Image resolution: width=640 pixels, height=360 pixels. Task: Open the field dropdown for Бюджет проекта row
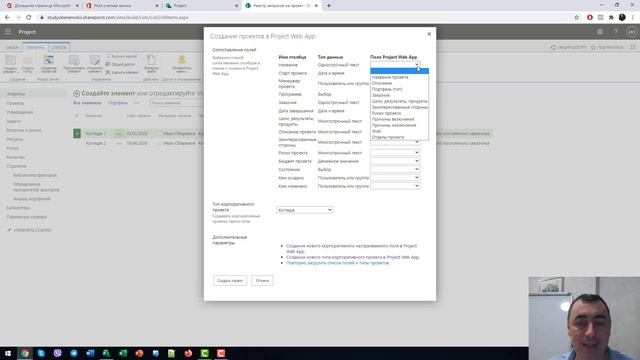(395, 161)
